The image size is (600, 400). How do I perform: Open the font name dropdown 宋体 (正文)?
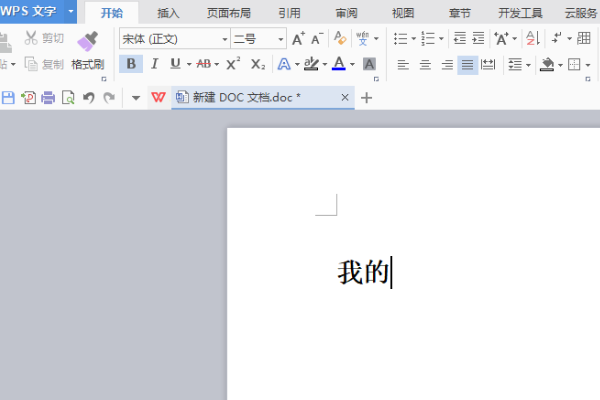[174, 39]
